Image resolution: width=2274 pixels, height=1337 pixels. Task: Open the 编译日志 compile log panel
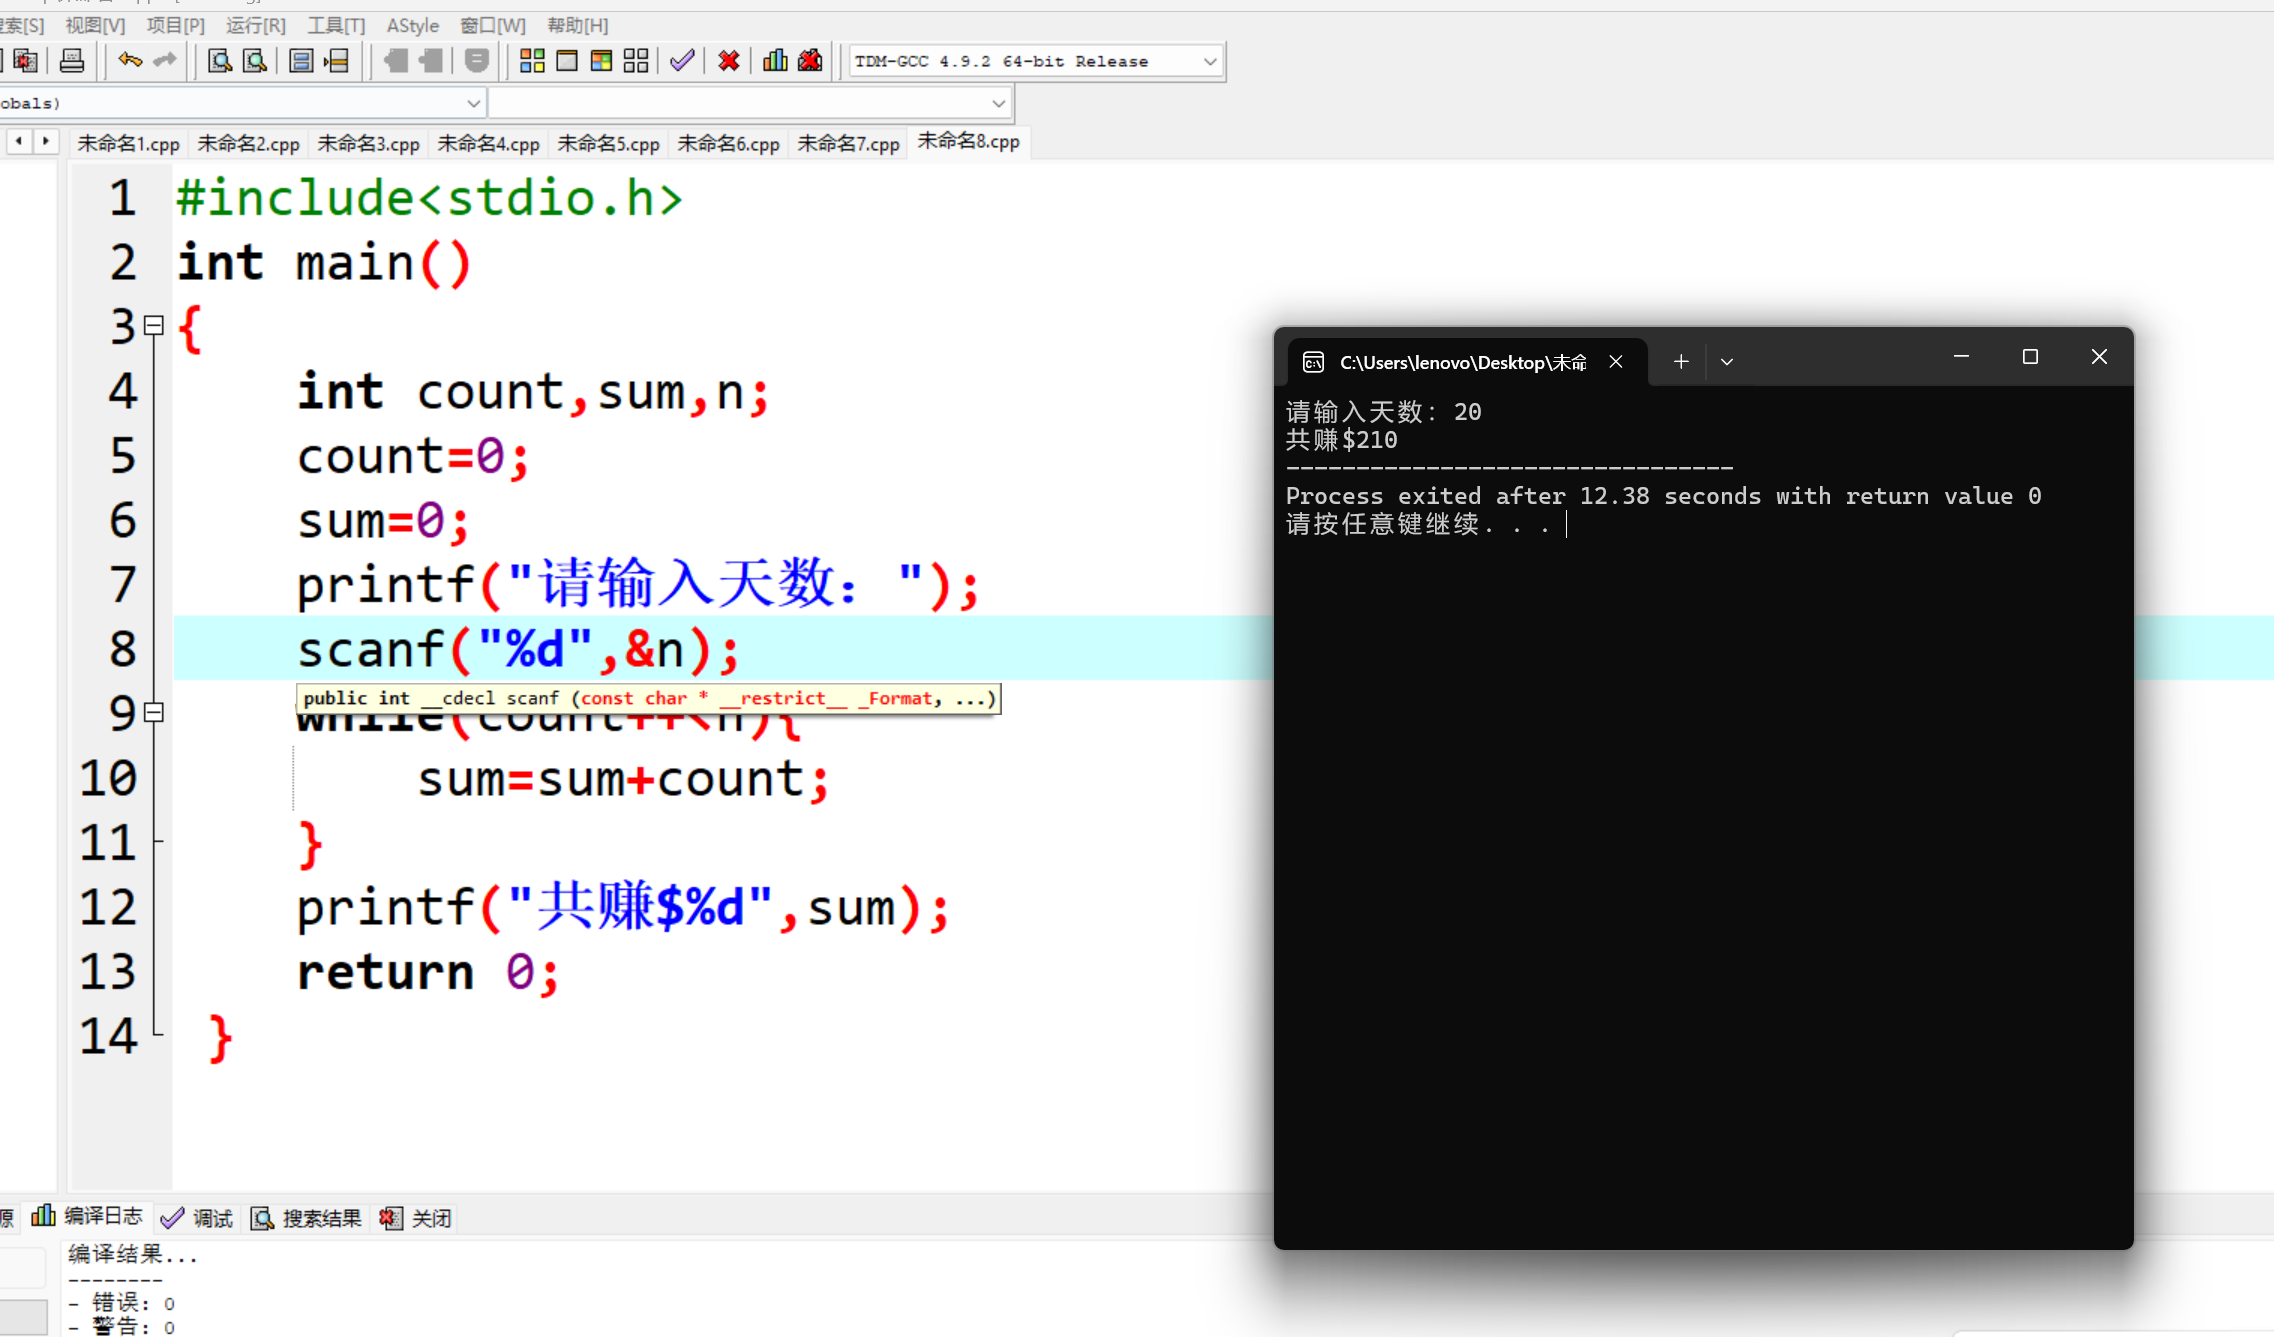(88, 1216)
